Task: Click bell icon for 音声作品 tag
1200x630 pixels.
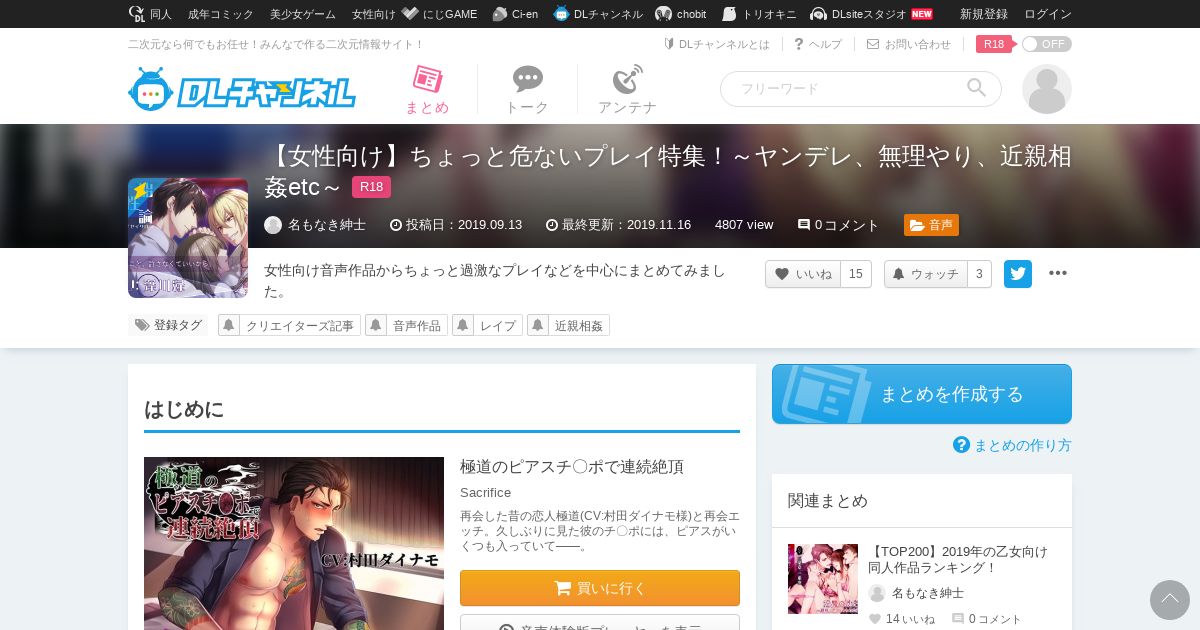Action: click(376, 325)
